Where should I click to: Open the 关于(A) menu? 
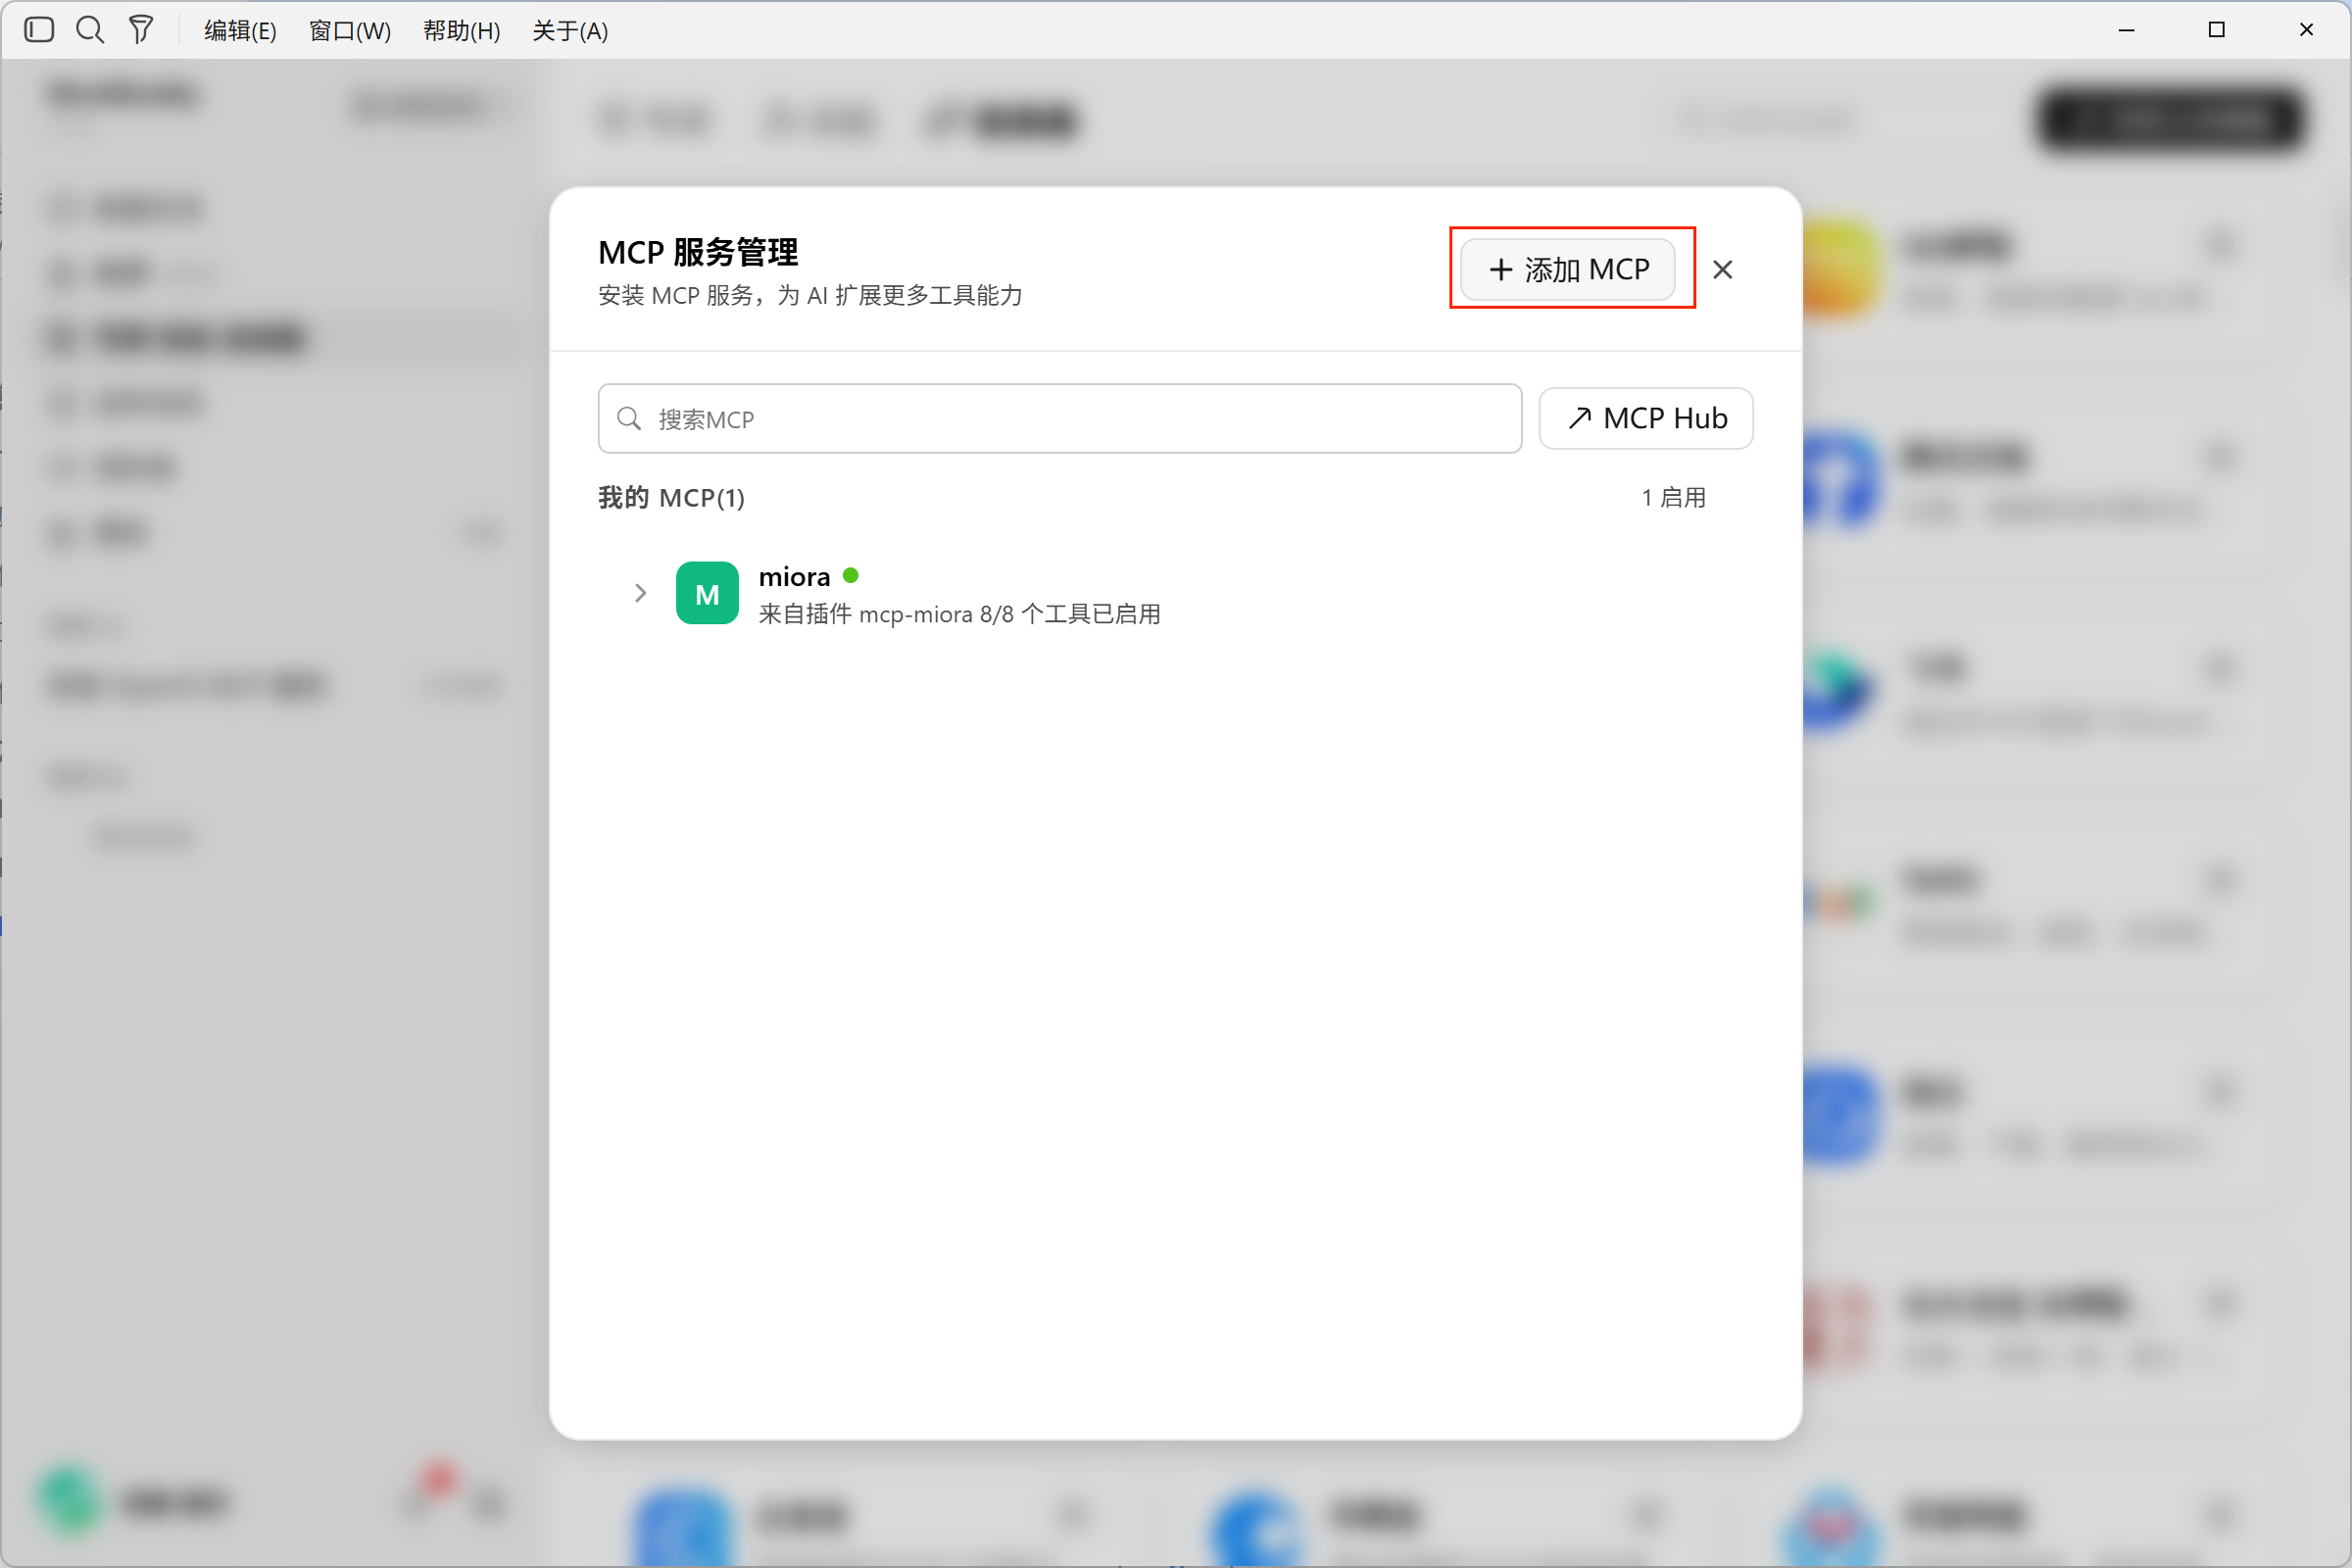(x=570, y=31)
